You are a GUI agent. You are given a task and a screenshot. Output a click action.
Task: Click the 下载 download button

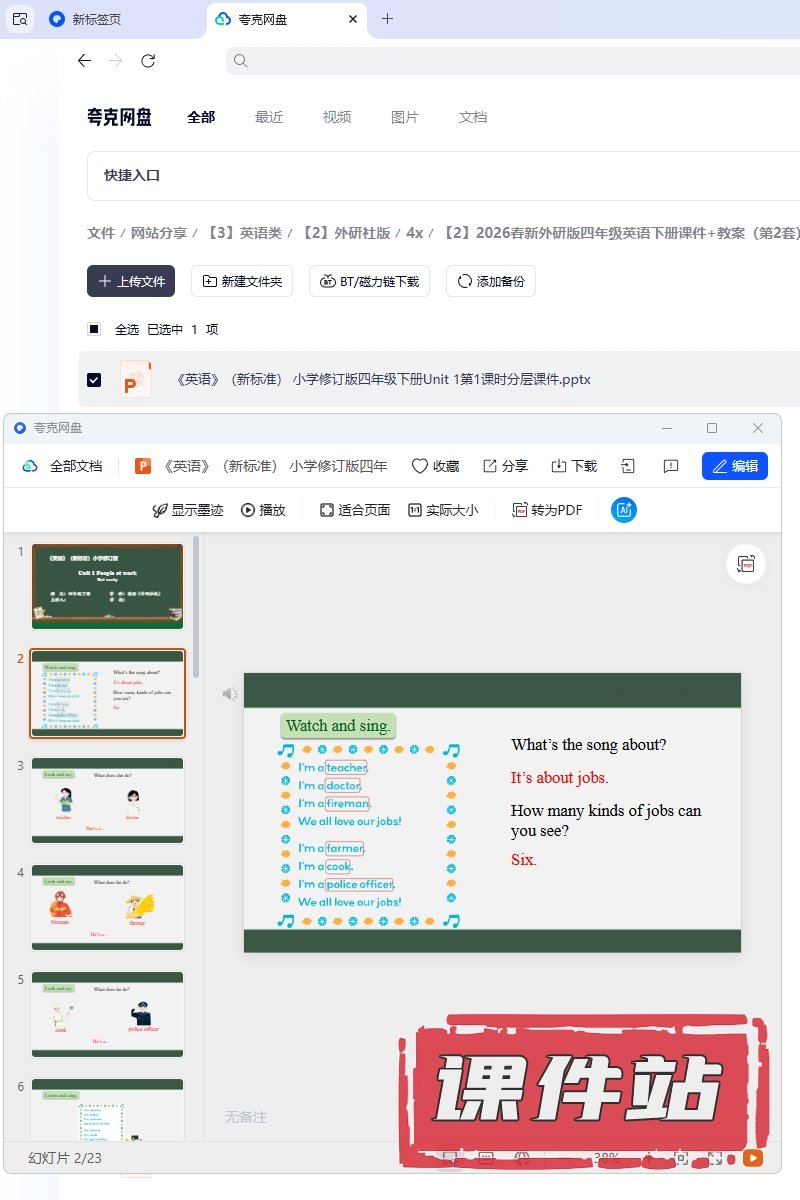(574, 466)
